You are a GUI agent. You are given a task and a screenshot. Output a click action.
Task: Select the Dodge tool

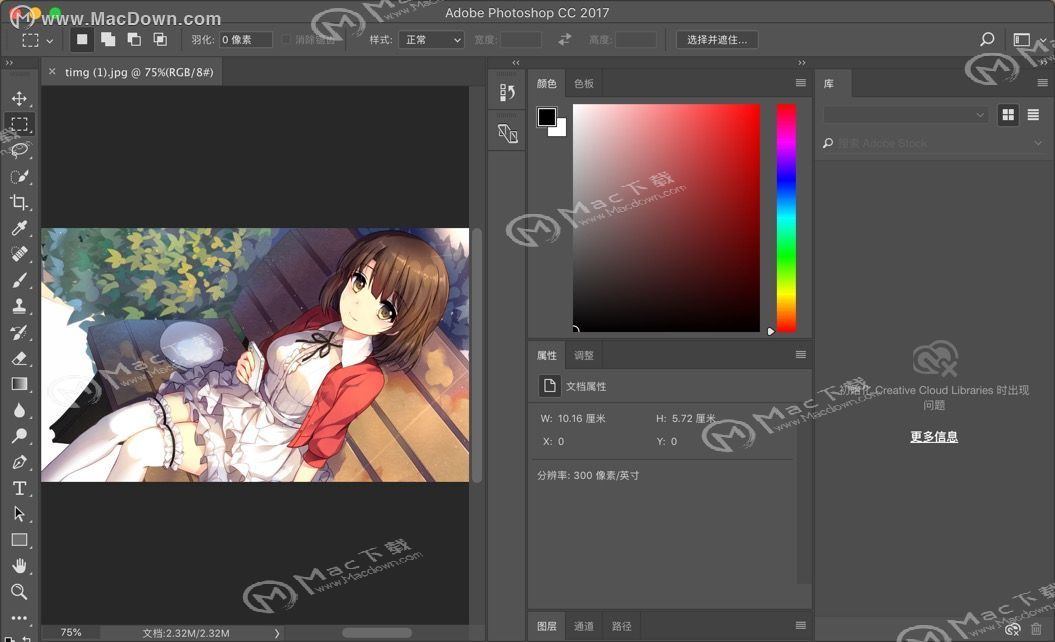[x=19, y=435]
